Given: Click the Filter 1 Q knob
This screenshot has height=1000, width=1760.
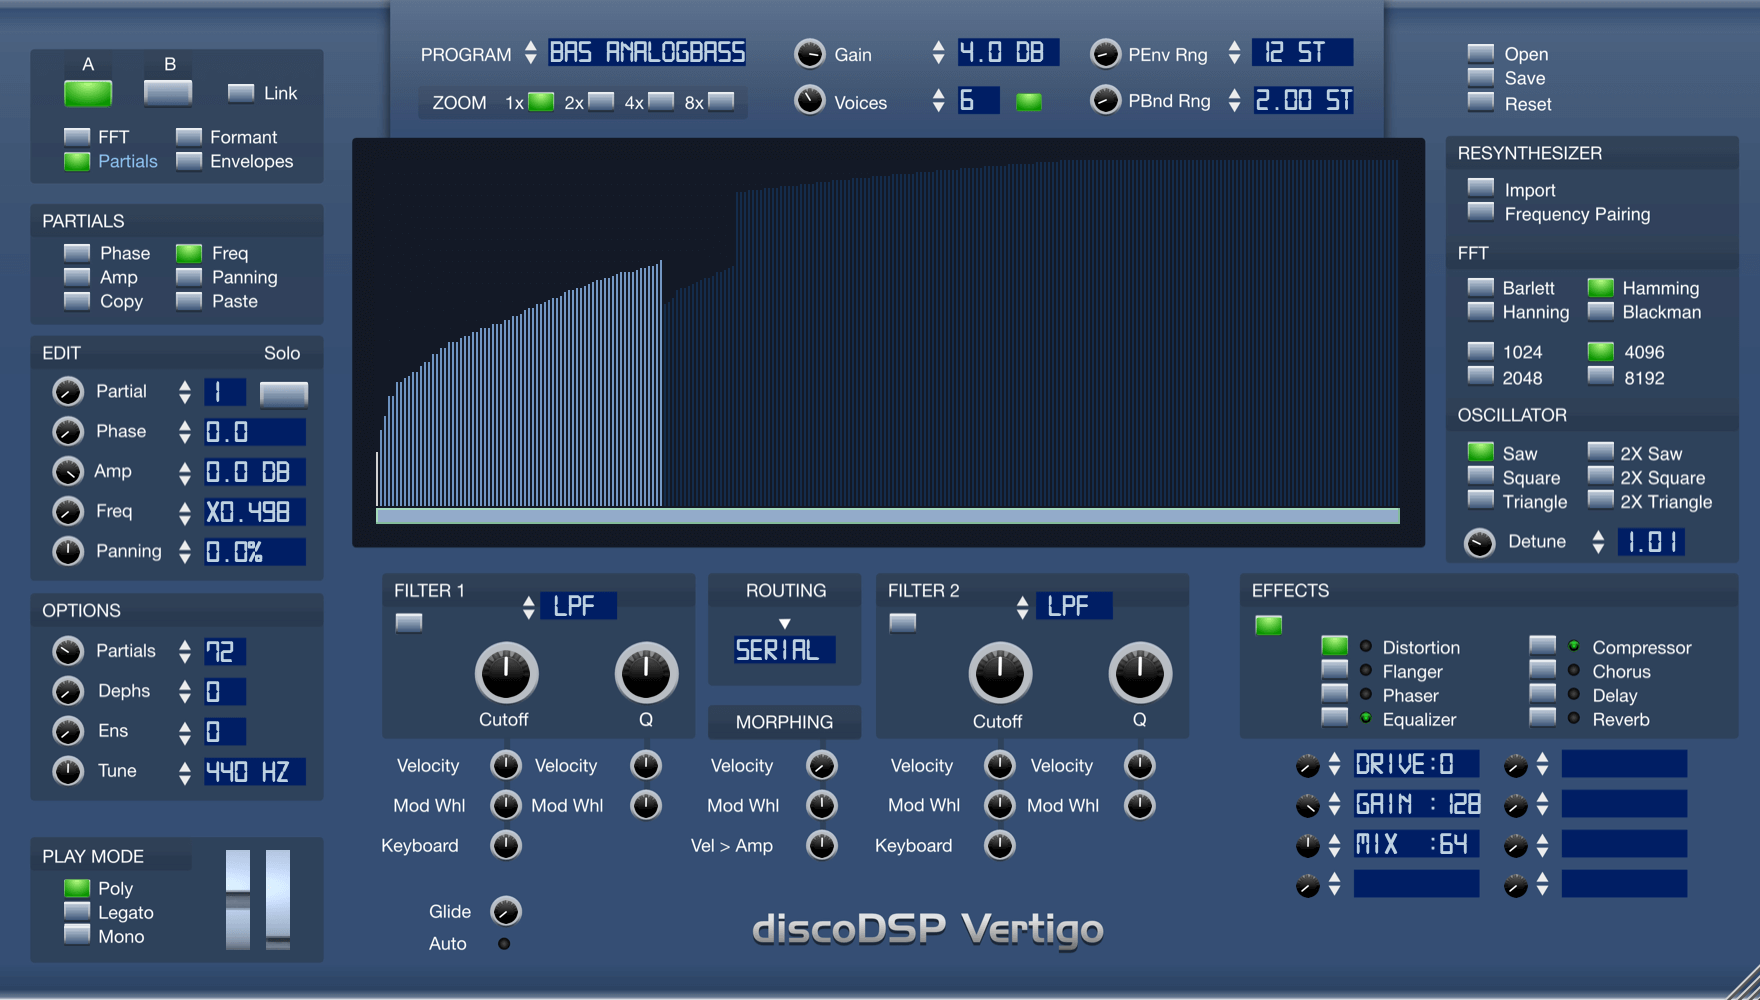Looking at the screenshot, I should [x=646, y=673].
